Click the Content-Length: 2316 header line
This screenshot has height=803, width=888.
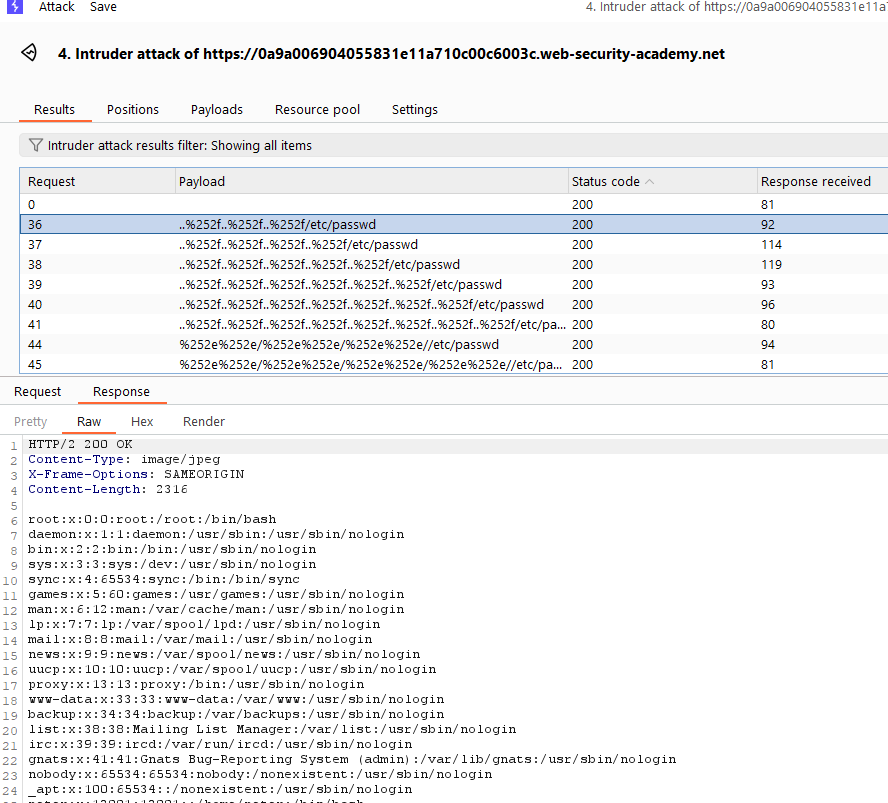[108, 489]
